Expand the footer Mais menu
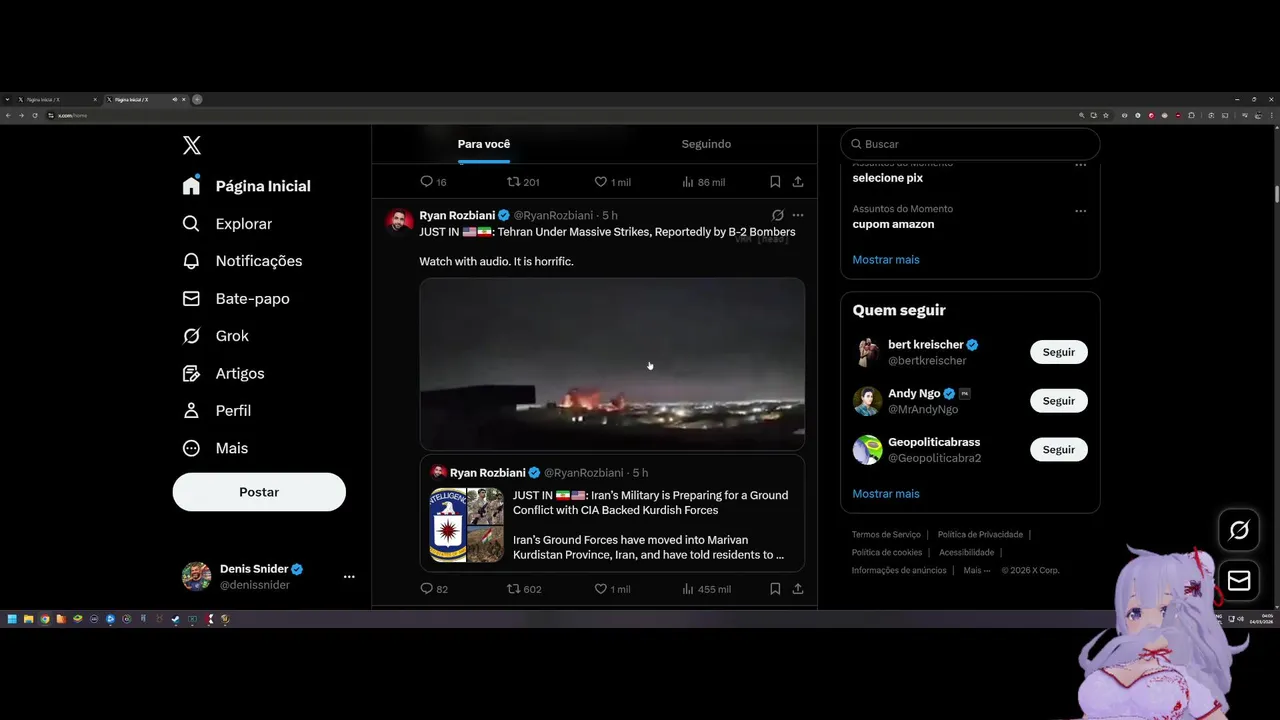This screenshot has height=720, width=1280. 977,571
